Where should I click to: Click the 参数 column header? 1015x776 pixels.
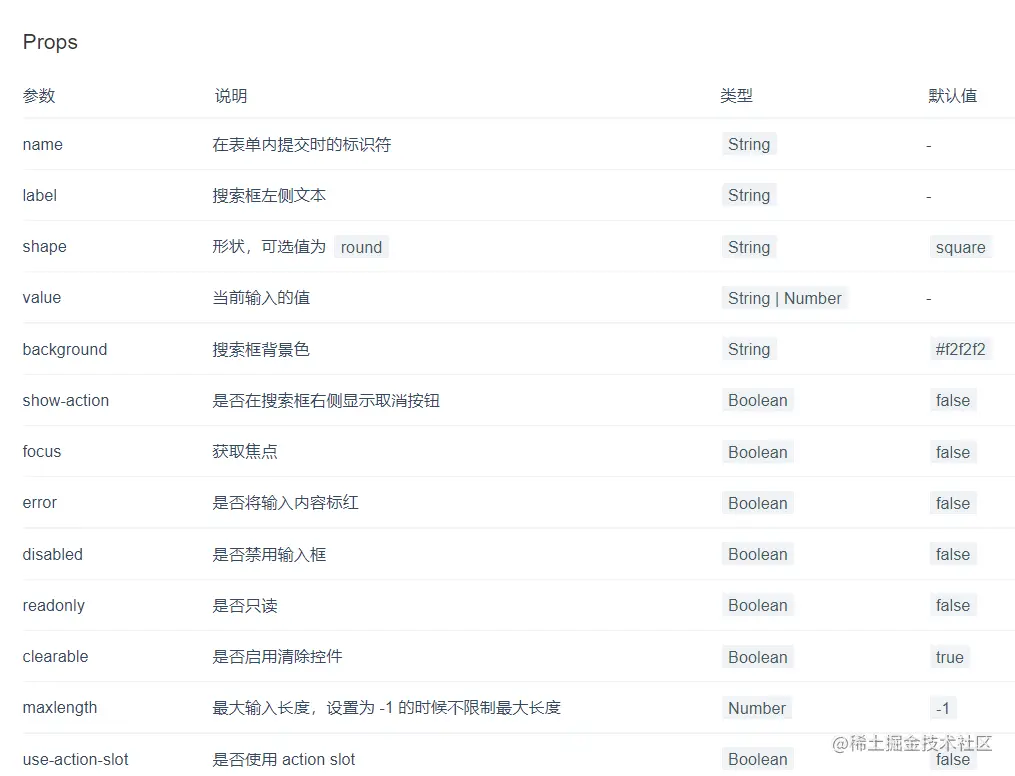coord(39,96)
